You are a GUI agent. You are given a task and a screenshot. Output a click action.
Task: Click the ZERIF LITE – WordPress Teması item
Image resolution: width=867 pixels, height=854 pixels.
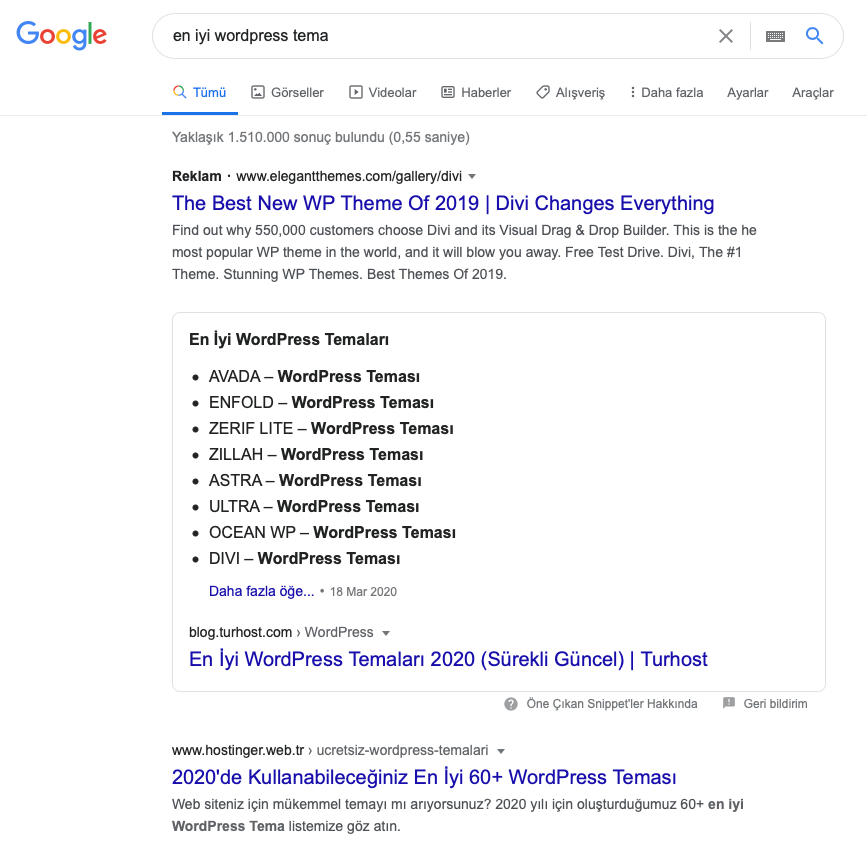point(331,429)
